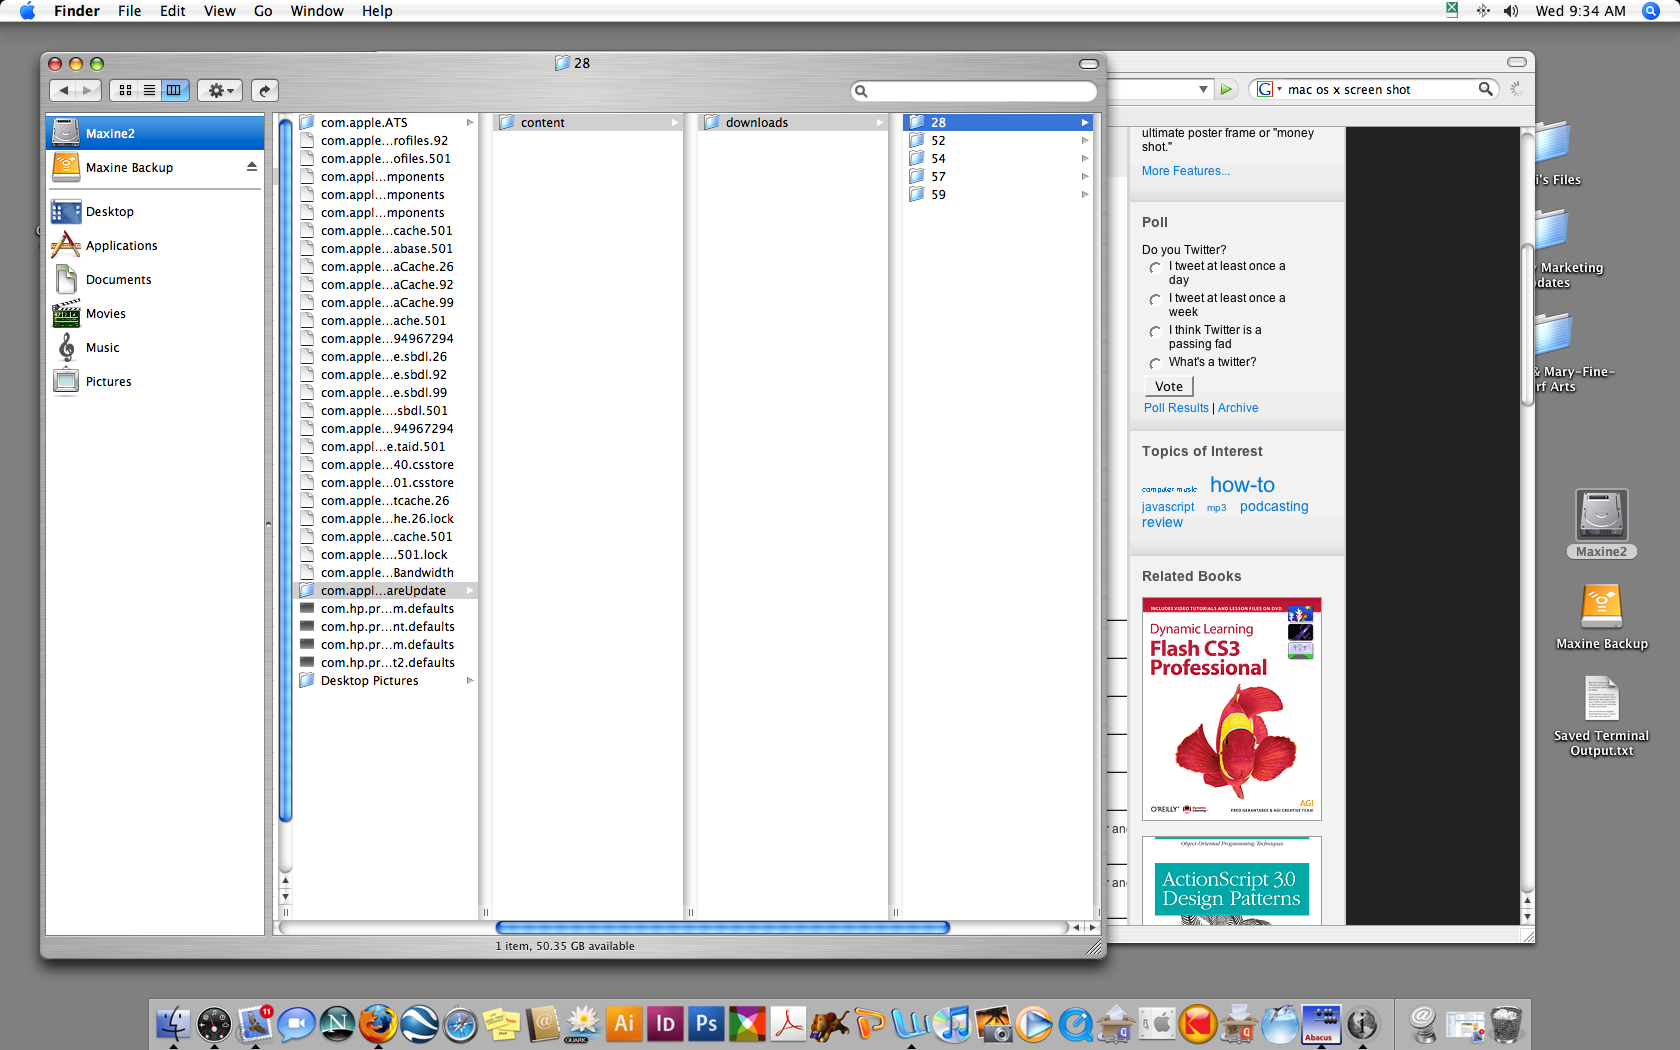
Task: Open the File menu
Action: click(129, 11)
